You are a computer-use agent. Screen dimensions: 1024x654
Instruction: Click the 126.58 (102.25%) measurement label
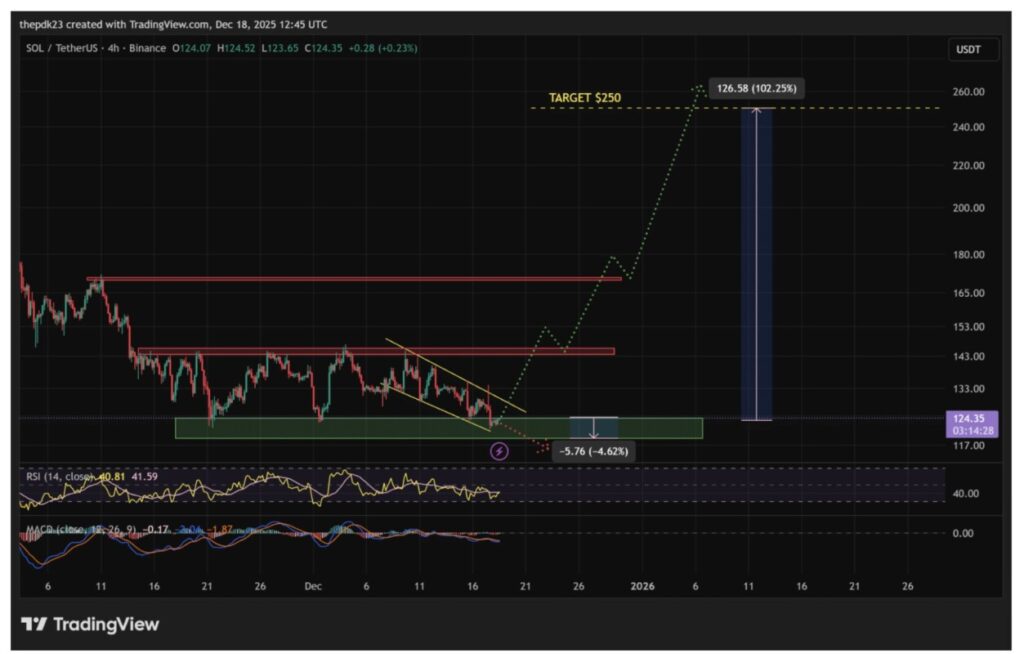click(x=758, y=89)
